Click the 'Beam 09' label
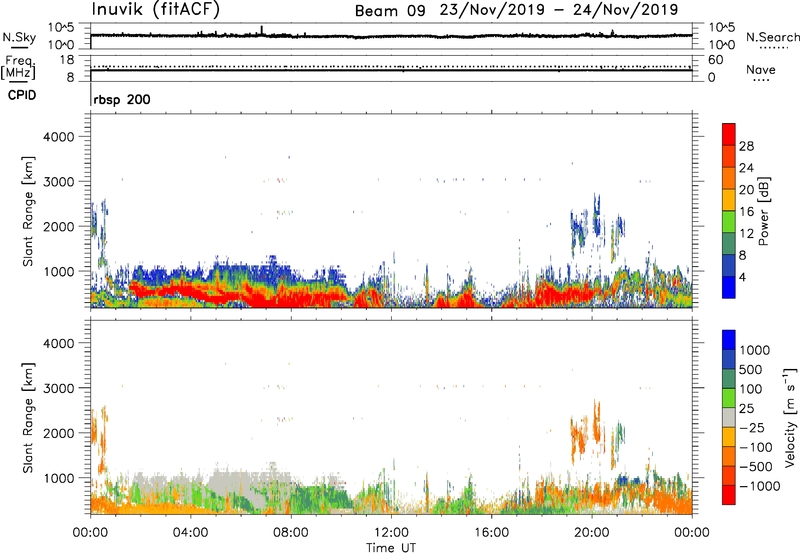800x554 pixels. 390,11
